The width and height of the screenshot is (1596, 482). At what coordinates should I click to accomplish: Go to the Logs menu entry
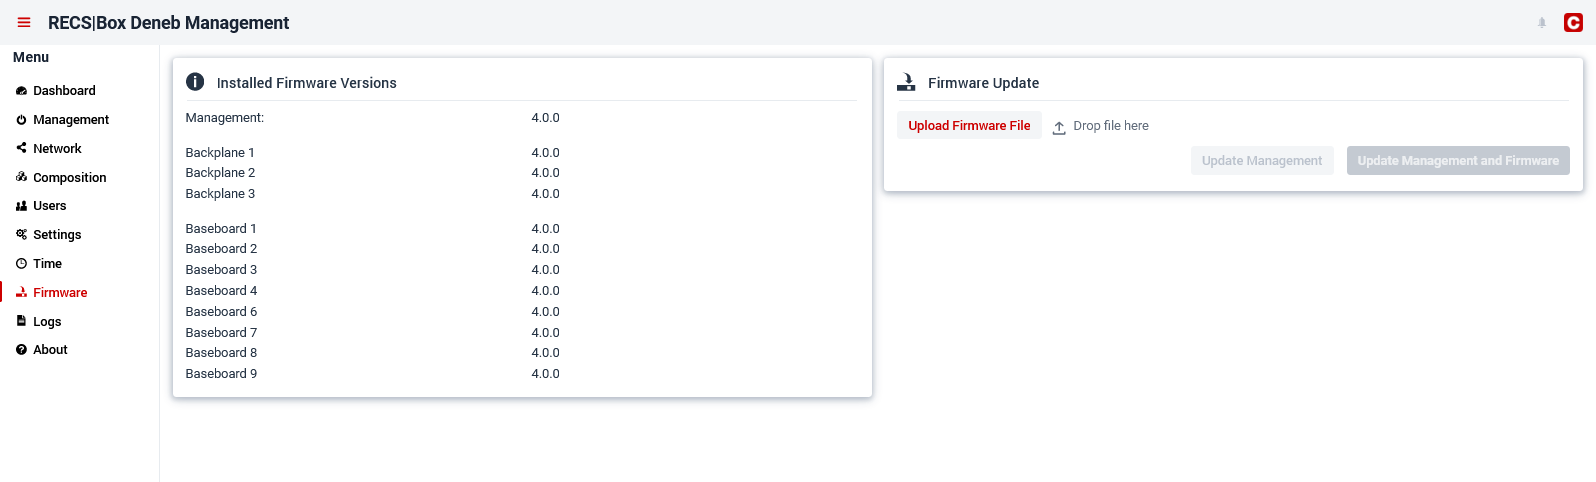[47, 322]
